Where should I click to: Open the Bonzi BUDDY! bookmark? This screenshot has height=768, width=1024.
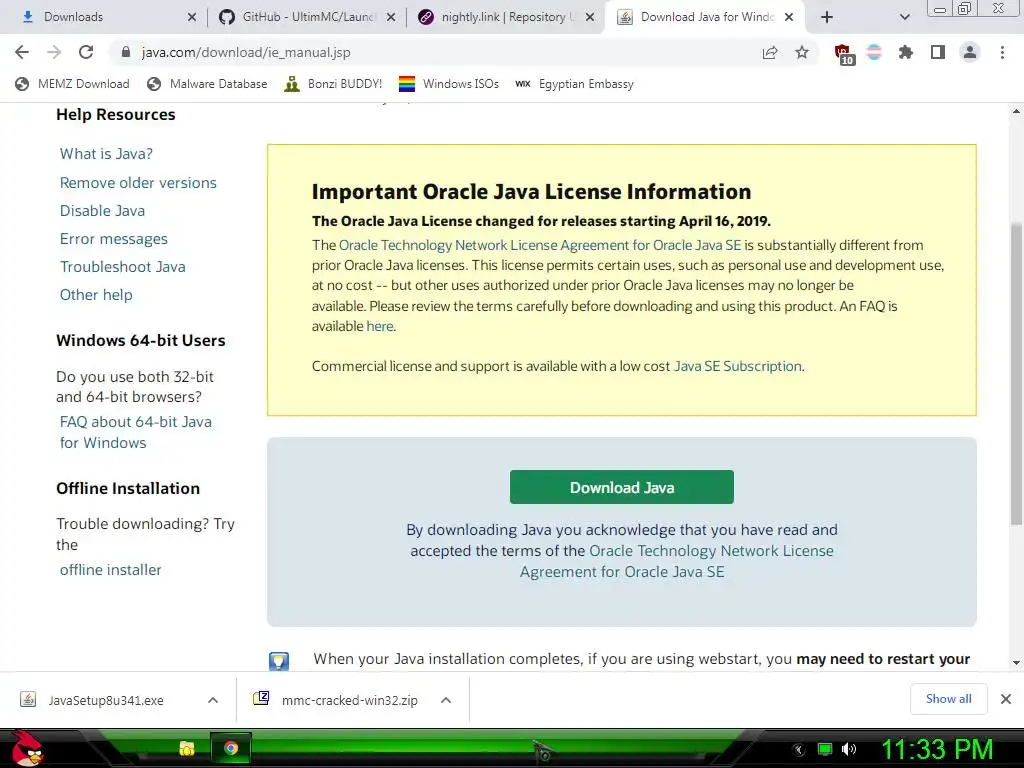tap(333, 84)
